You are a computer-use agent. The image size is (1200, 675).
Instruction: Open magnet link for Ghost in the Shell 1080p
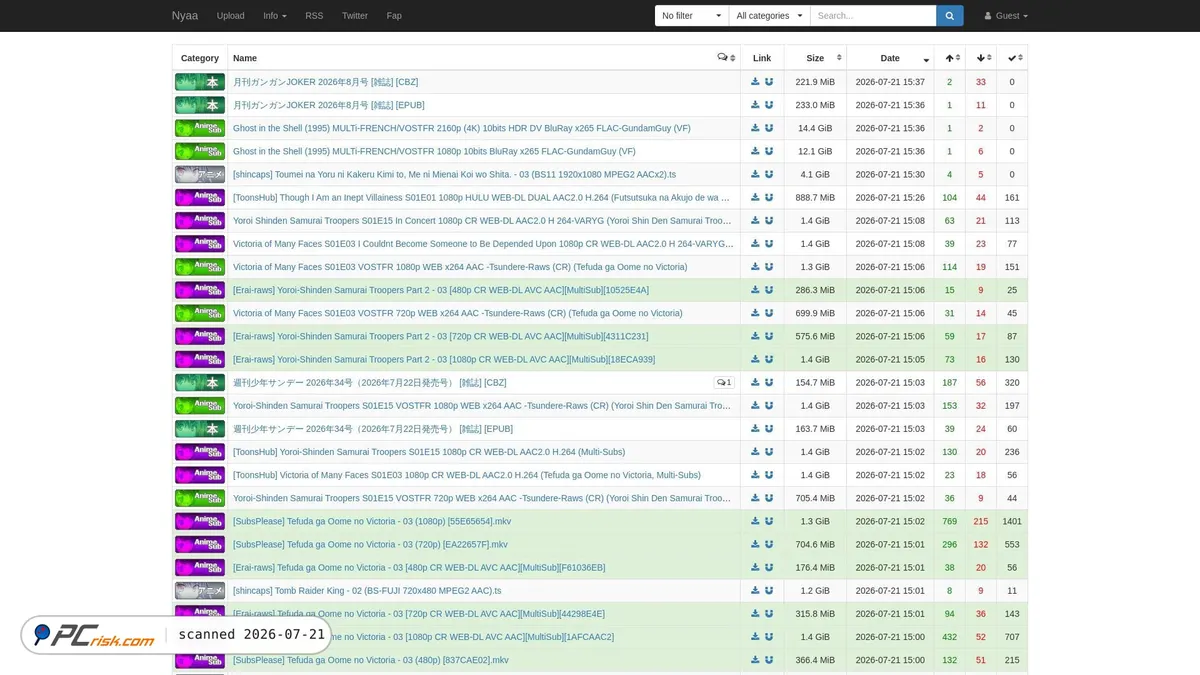(x=769, y=151)
